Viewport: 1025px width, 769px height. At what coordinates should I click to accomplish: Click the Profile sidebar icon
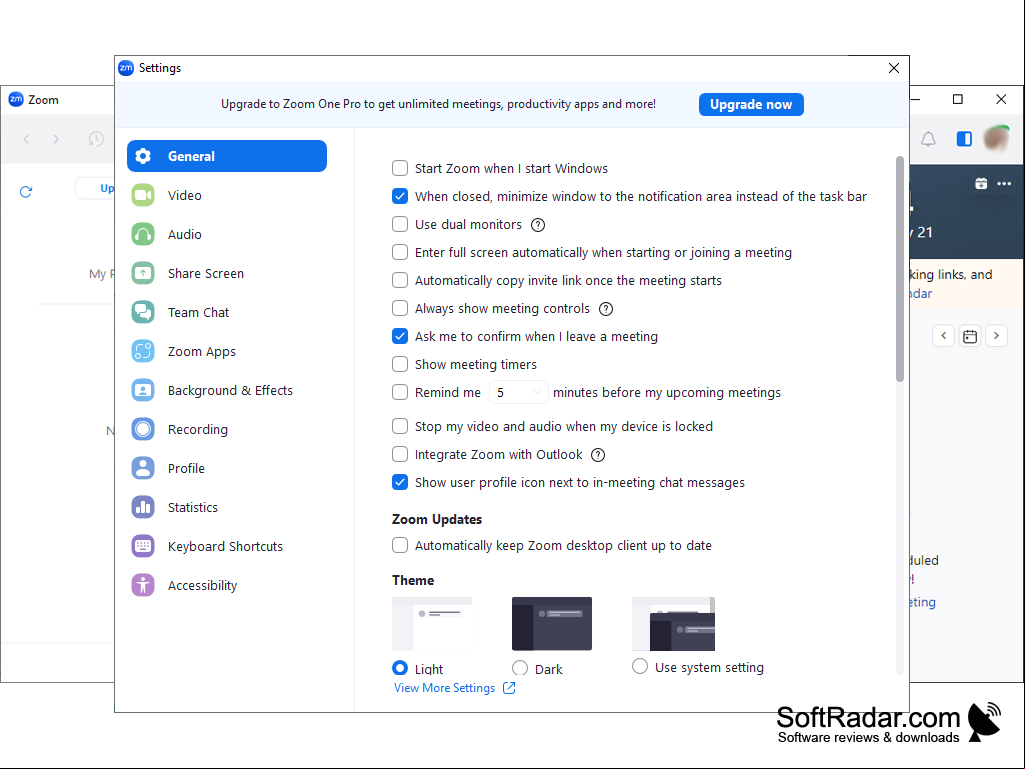pos(143,468)
